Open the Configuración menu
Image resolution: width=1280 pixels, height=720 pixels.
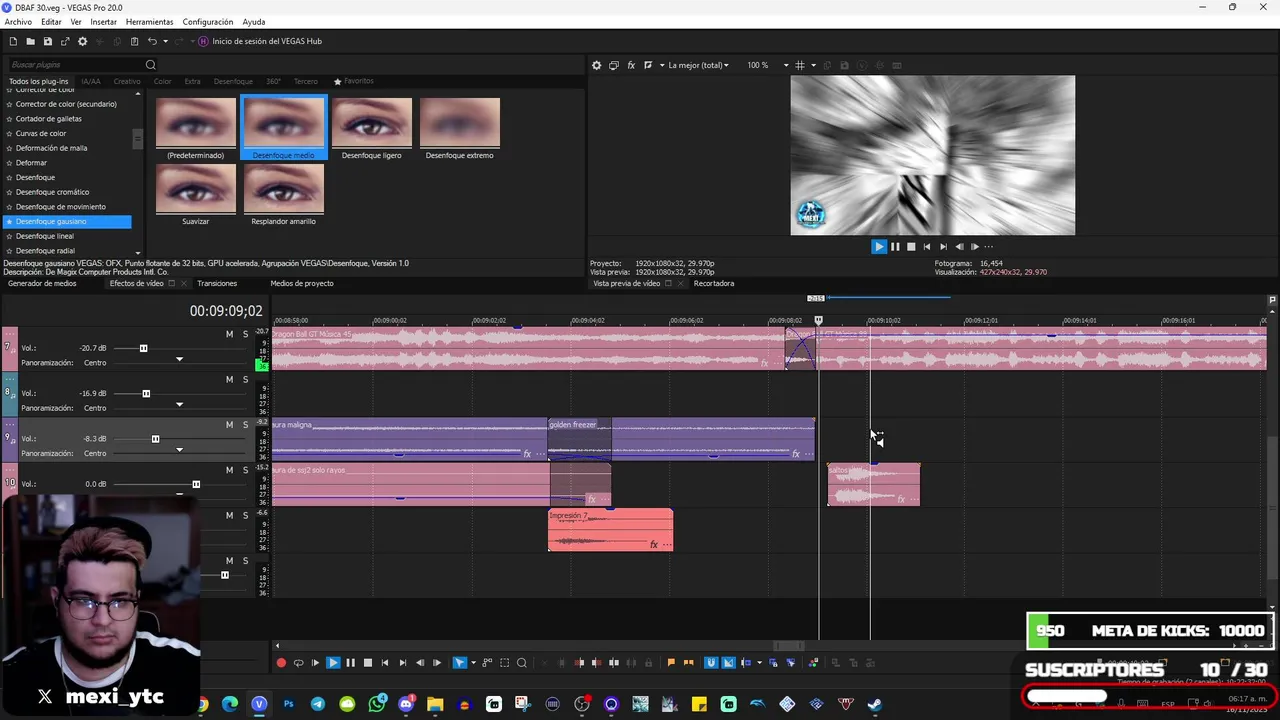(208, 21)
